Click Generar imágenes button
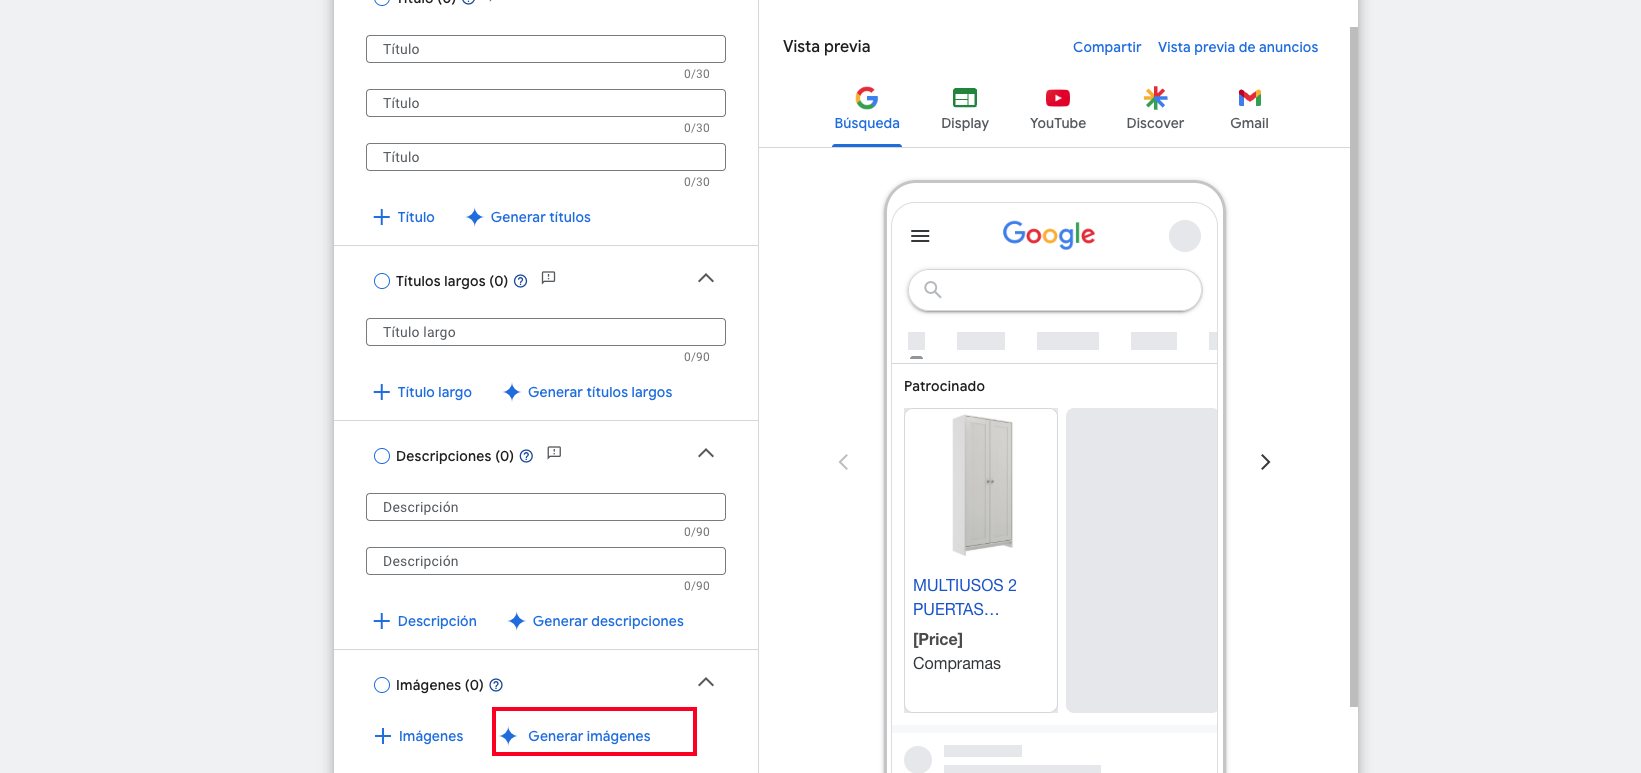Image resolution: width=1641 pixels, height=773 pixels. pyautogui.click(x=576, y=736)
